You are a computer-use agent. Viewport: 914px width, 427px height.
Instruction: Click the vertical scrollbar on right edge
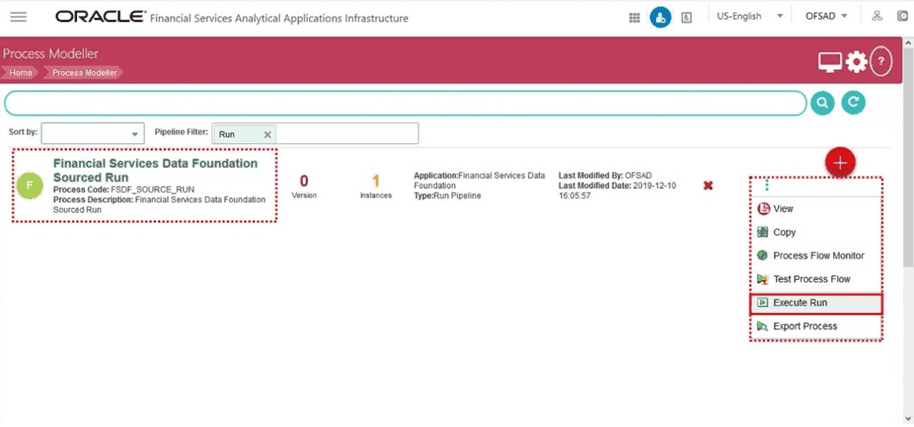908,157
